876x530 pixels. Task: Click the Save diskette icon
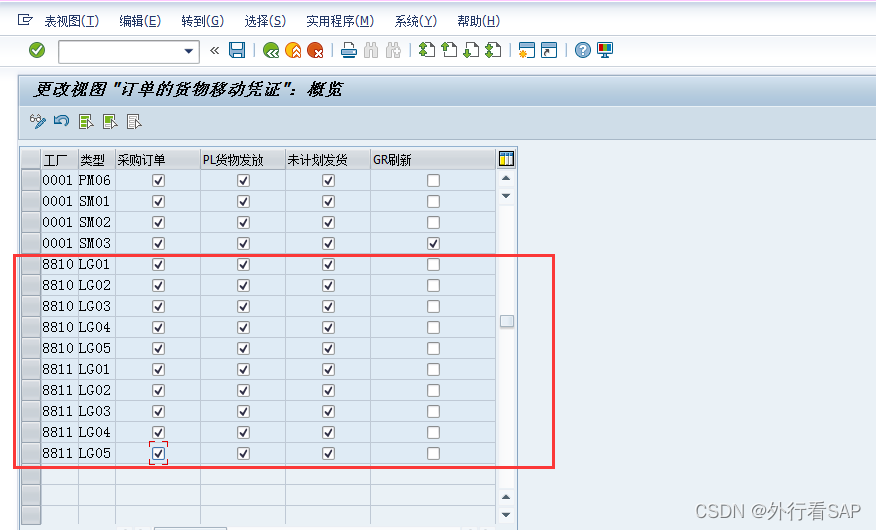pos(237,50)
